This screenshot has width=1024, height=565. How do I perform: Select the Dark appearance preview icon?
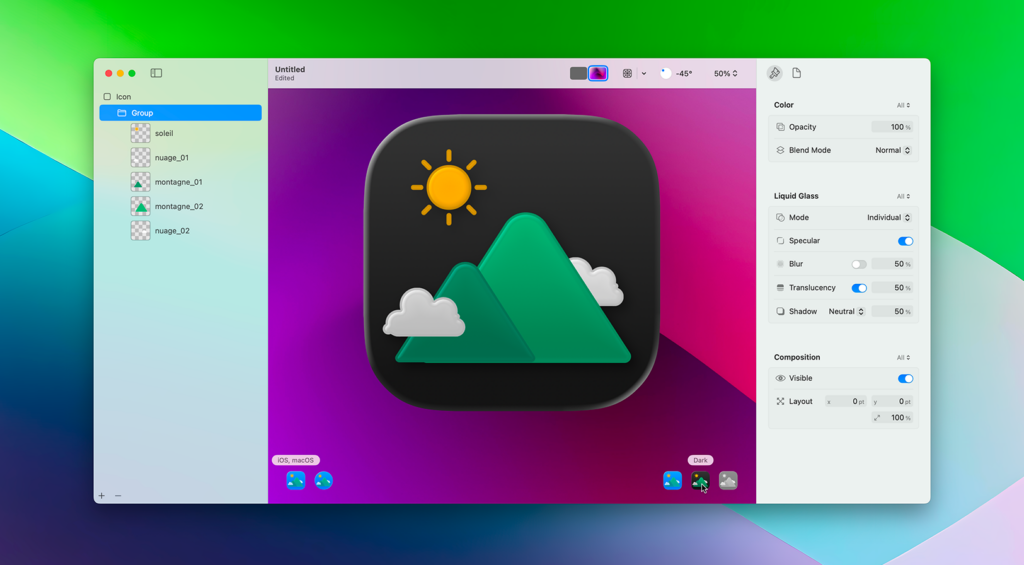coord(700,481)
